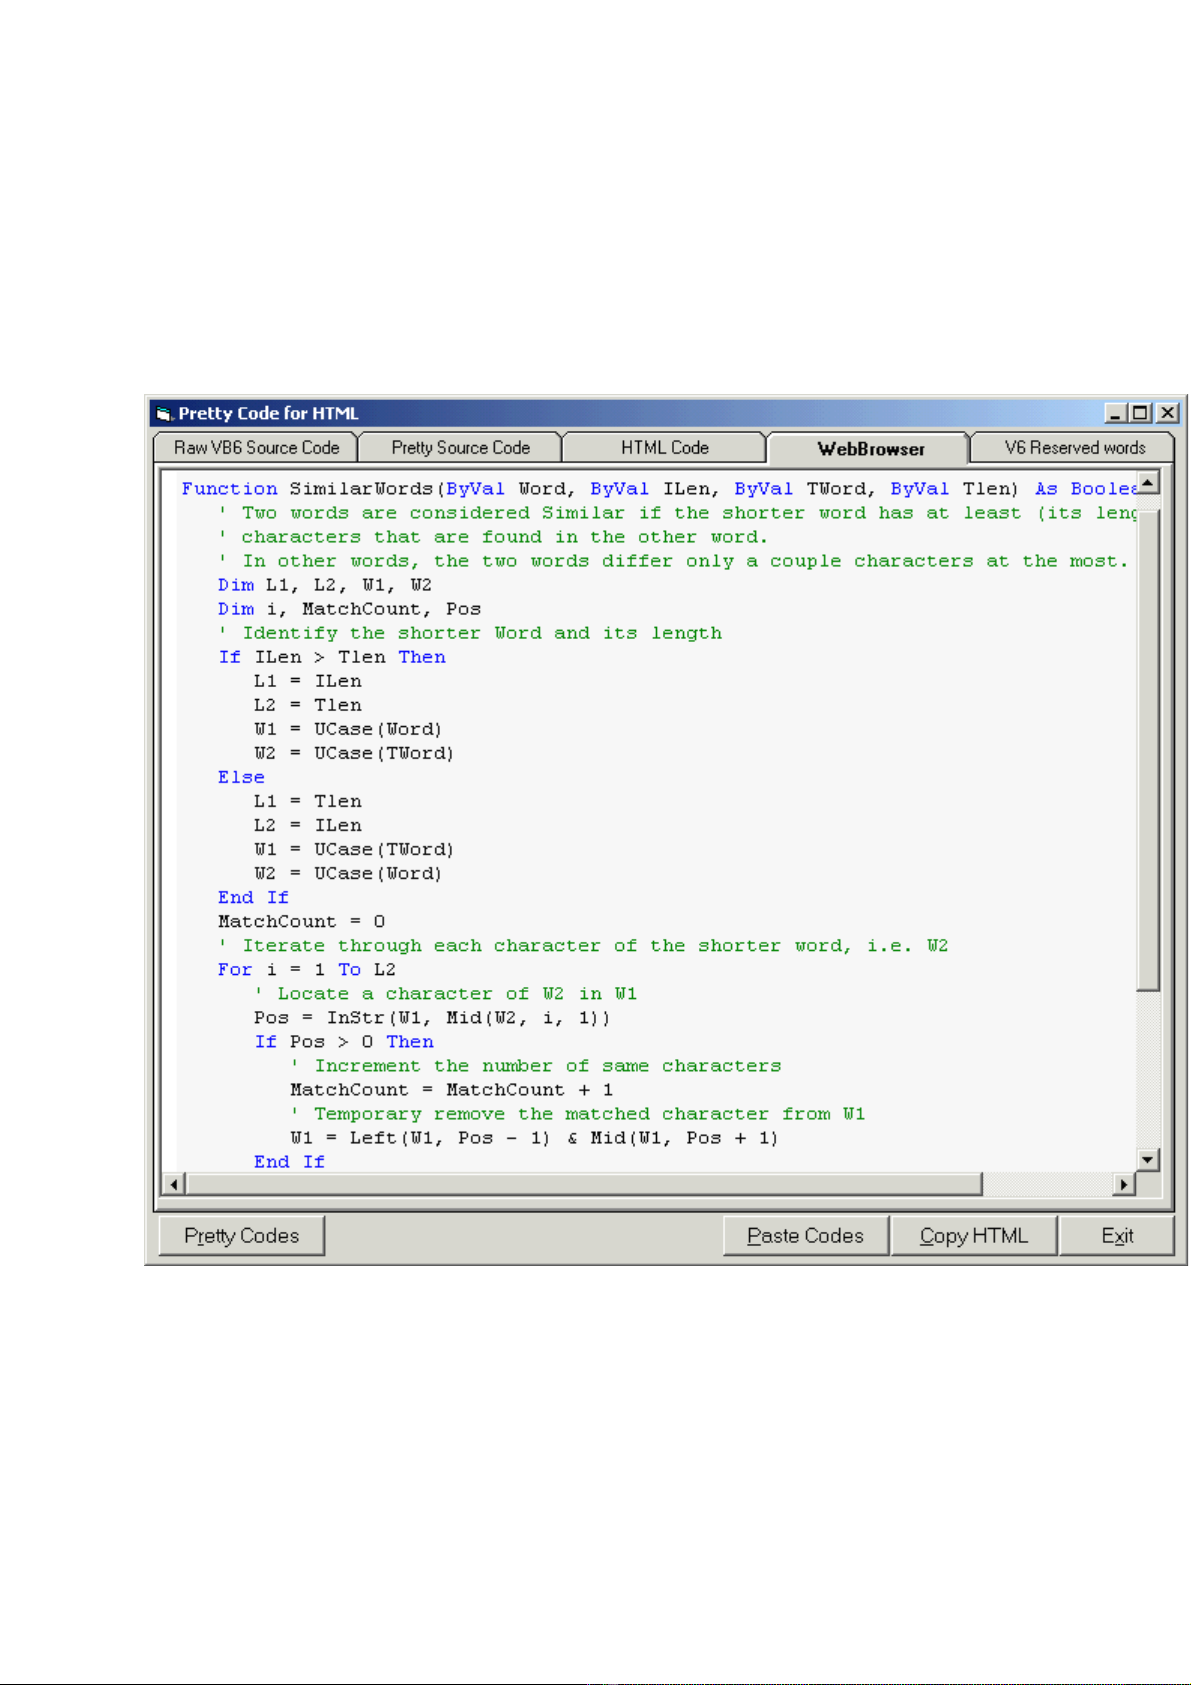The width and height of the screenshot is (1191, 1685).
Task: Open the Pretty Source Code tab
Action: 460,448
